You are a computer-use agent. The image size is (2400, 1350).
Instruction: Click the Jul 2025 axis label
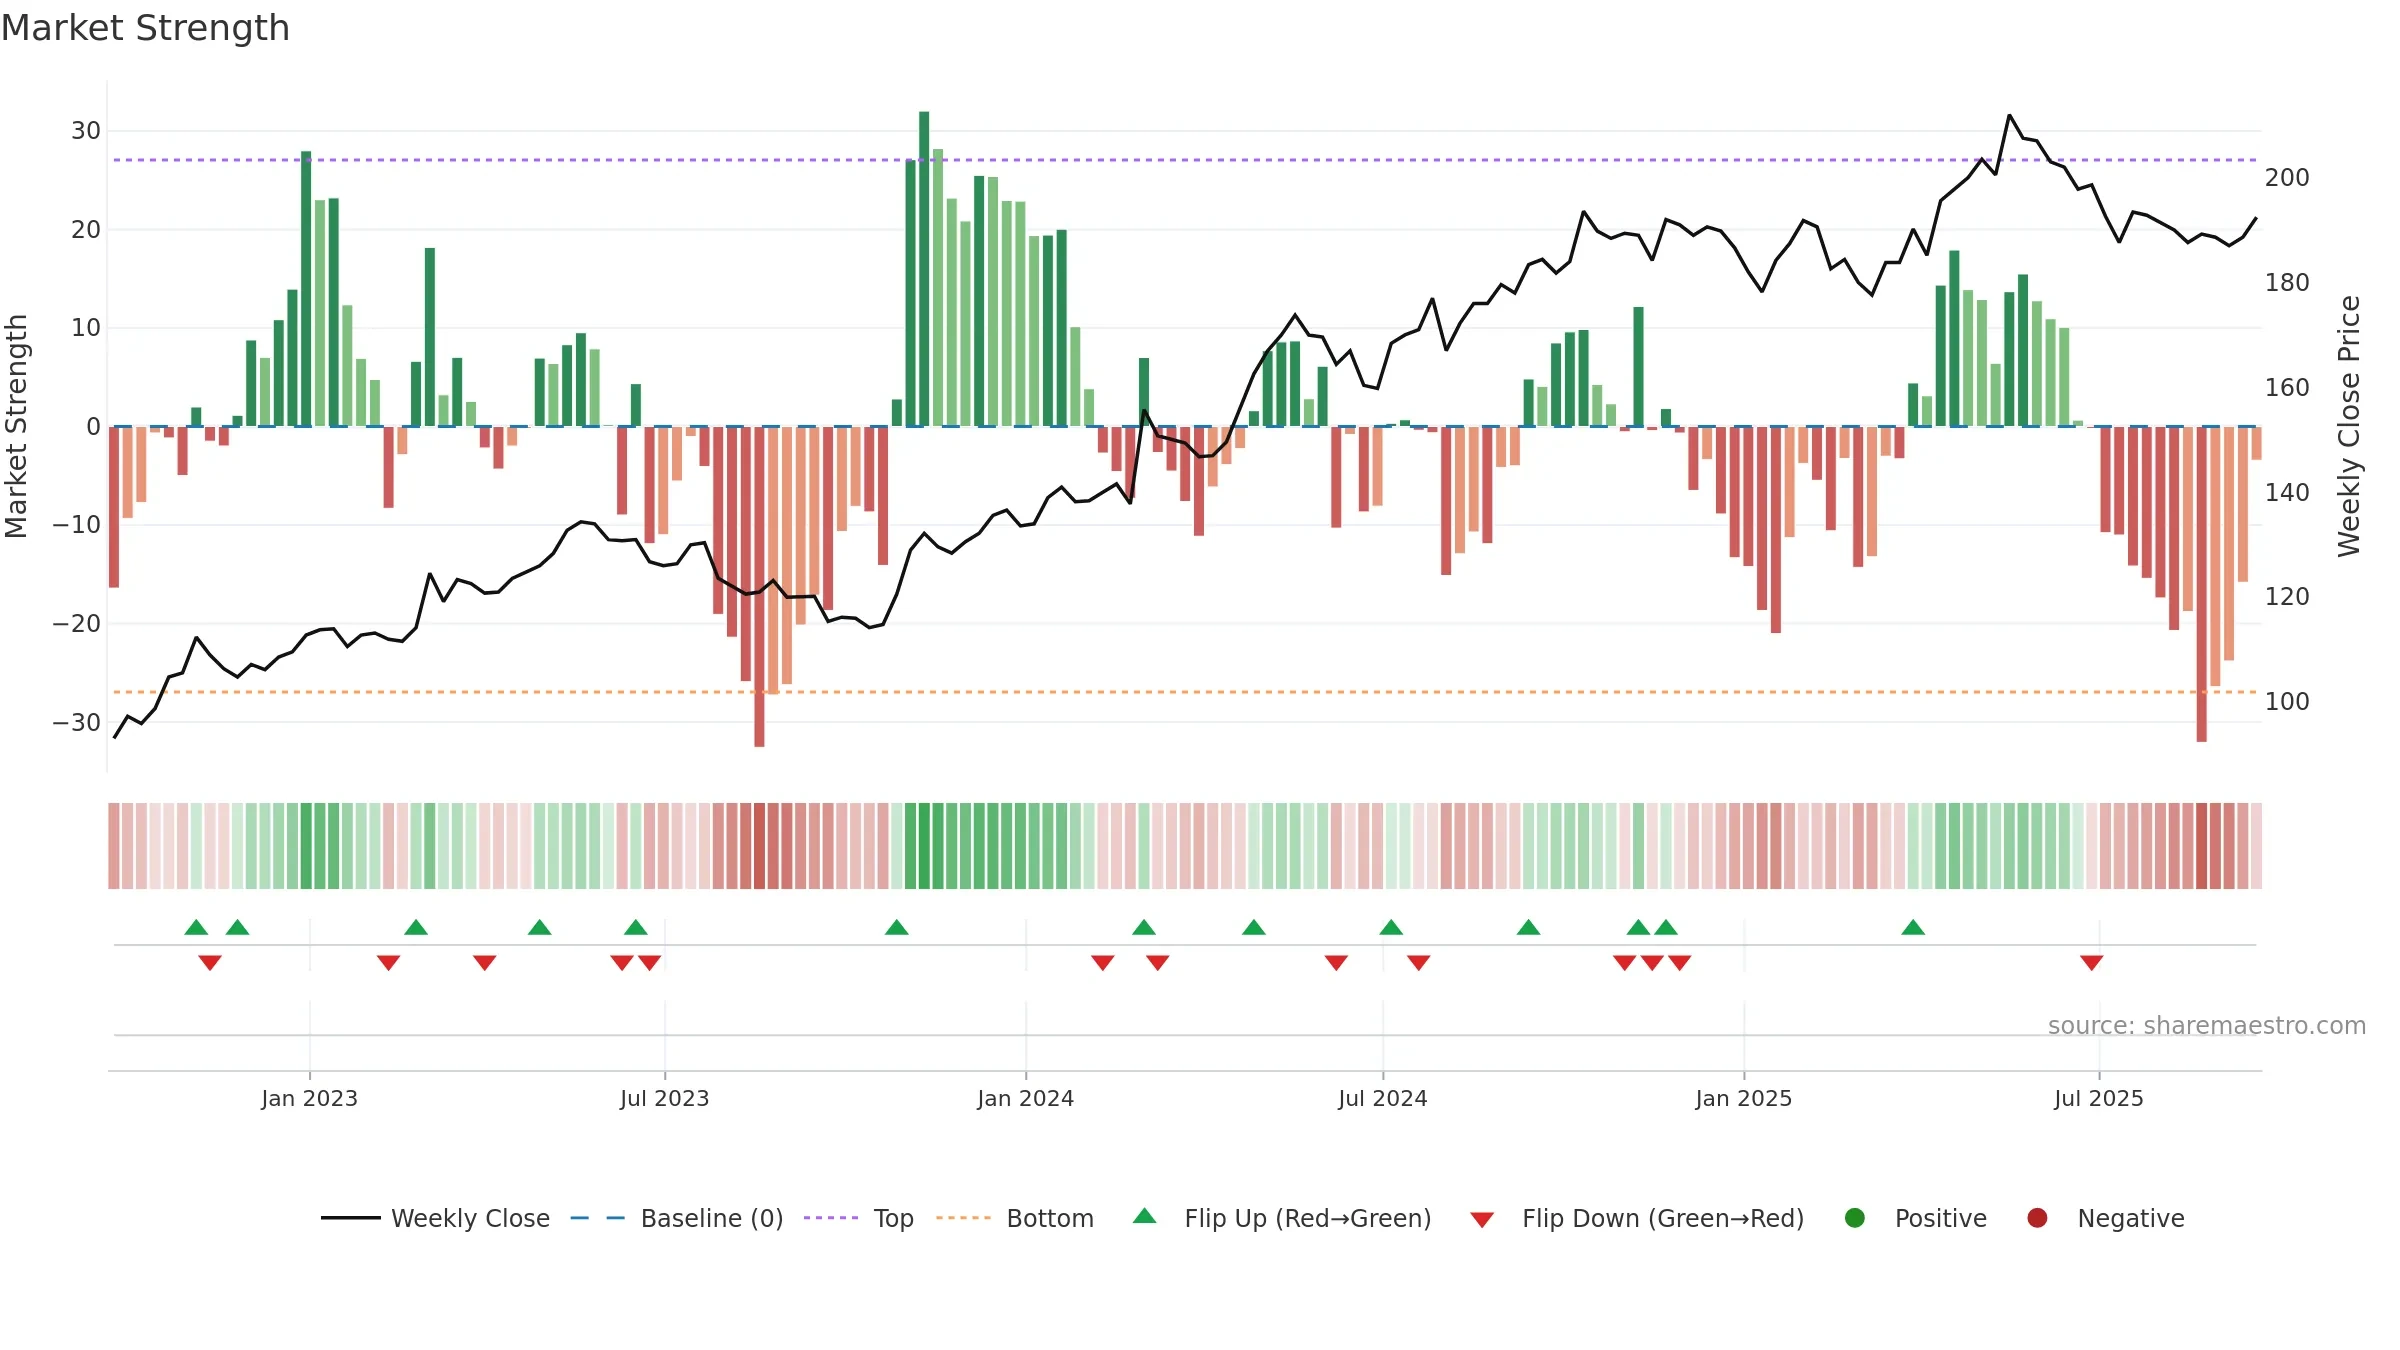[2098, 1098]
